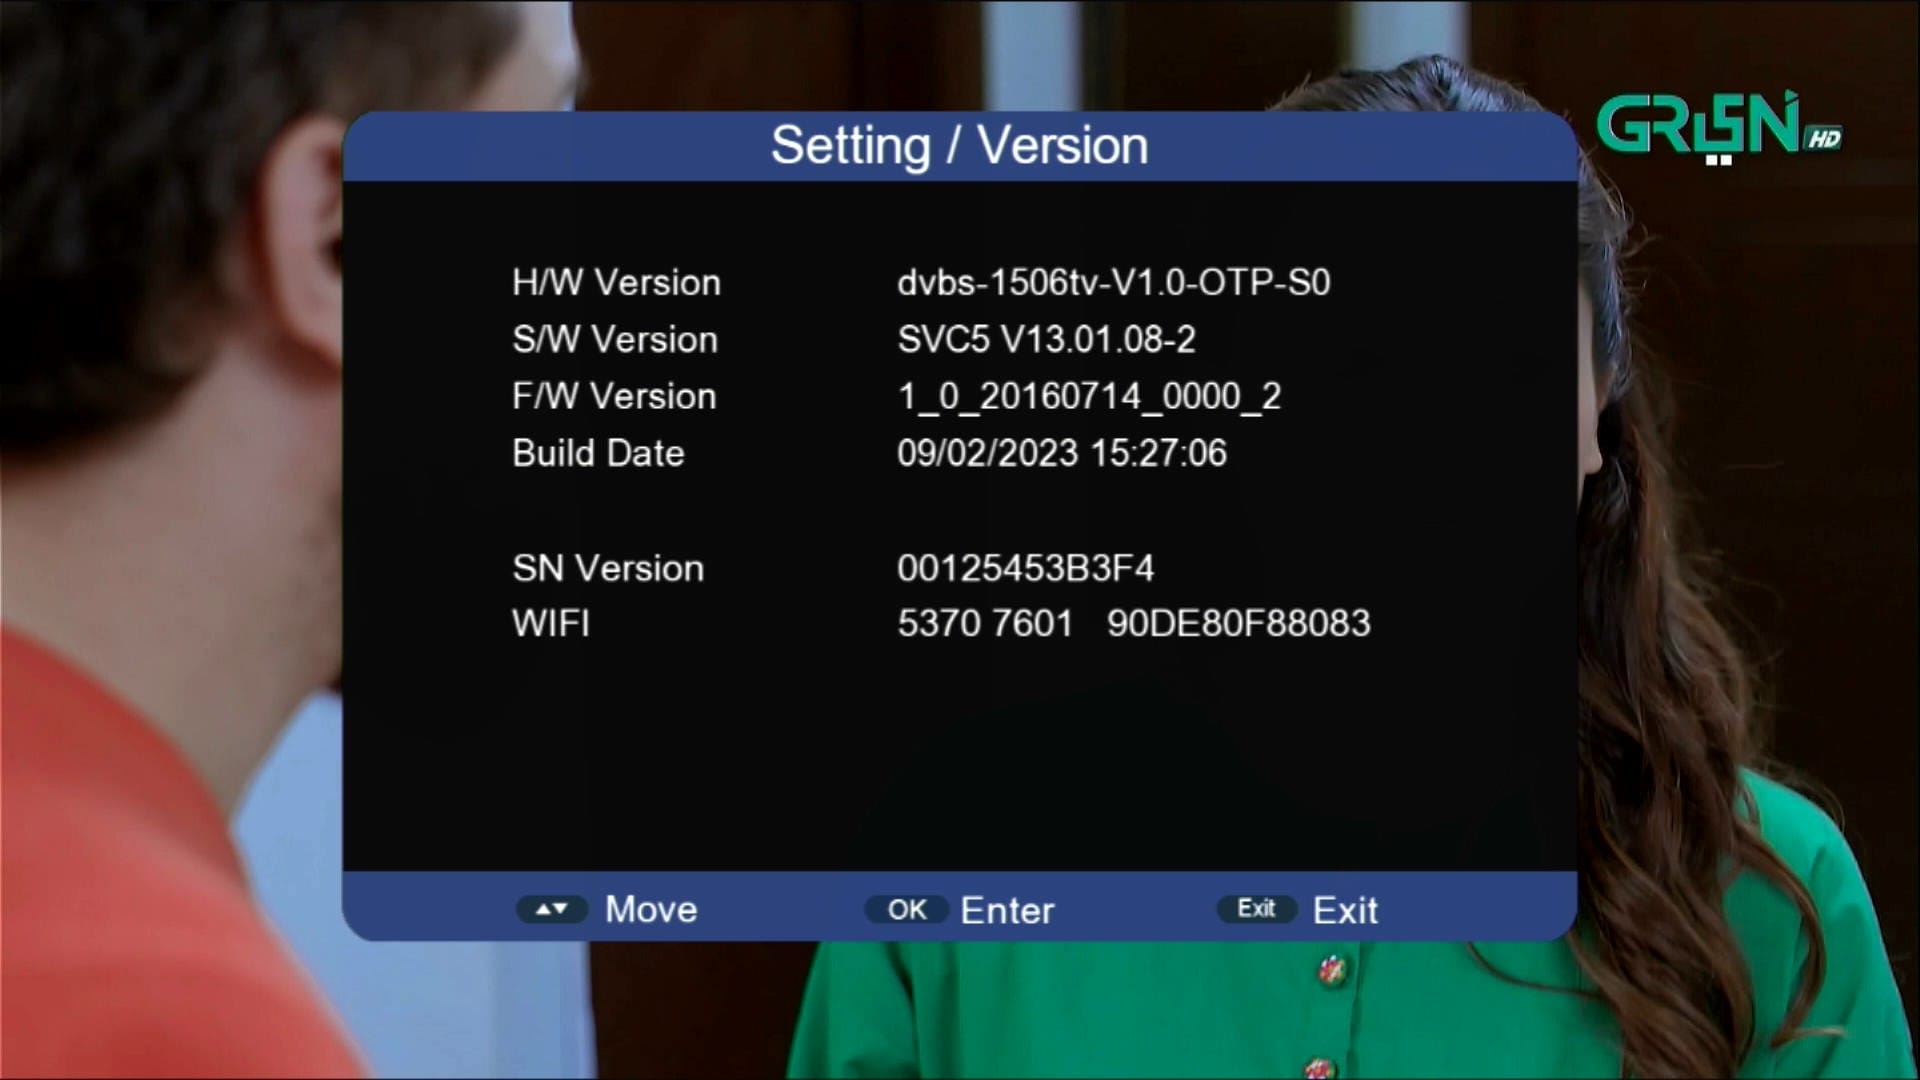The image size is (1920, 1080).
Task: Click the SVC5 V13.01.08-2 software value
Action: [x=1046, y=340]
